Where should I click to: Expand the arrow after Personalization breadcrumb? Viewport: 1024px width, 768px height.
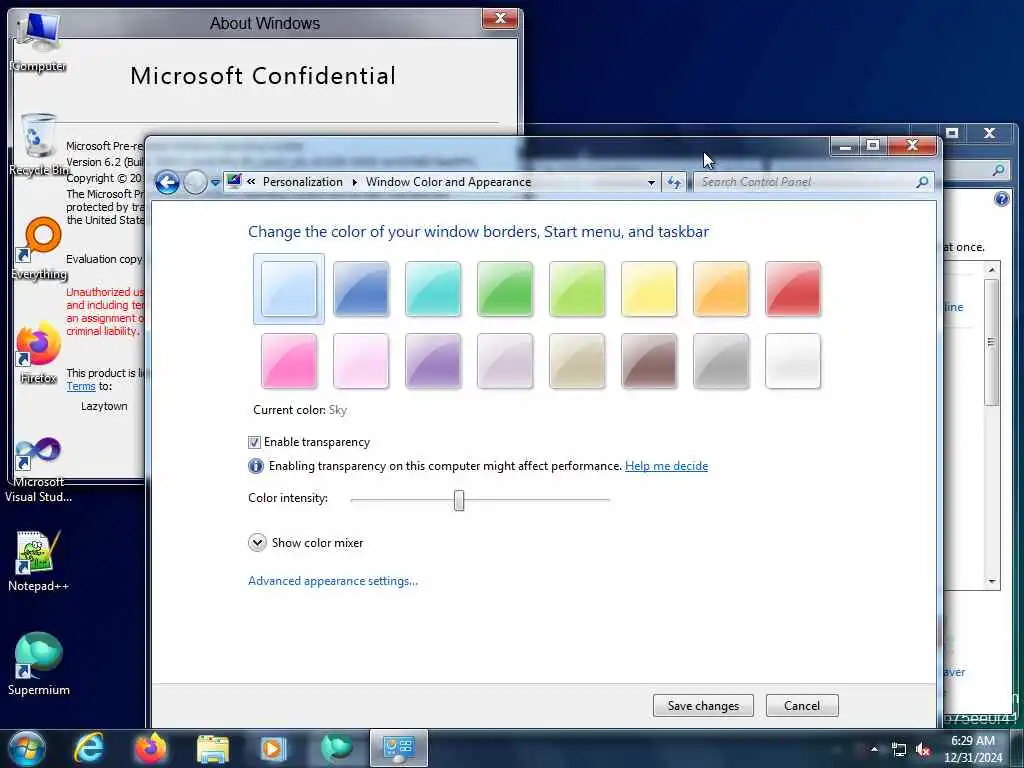[x=354, y=182]
